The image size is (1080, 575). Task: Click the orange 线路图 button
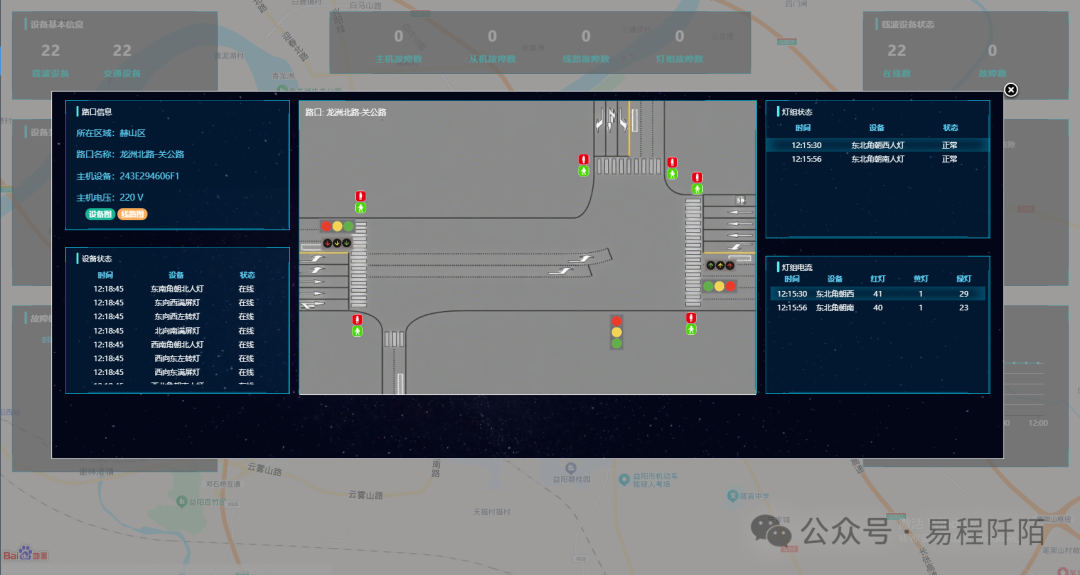click(132, 214)
